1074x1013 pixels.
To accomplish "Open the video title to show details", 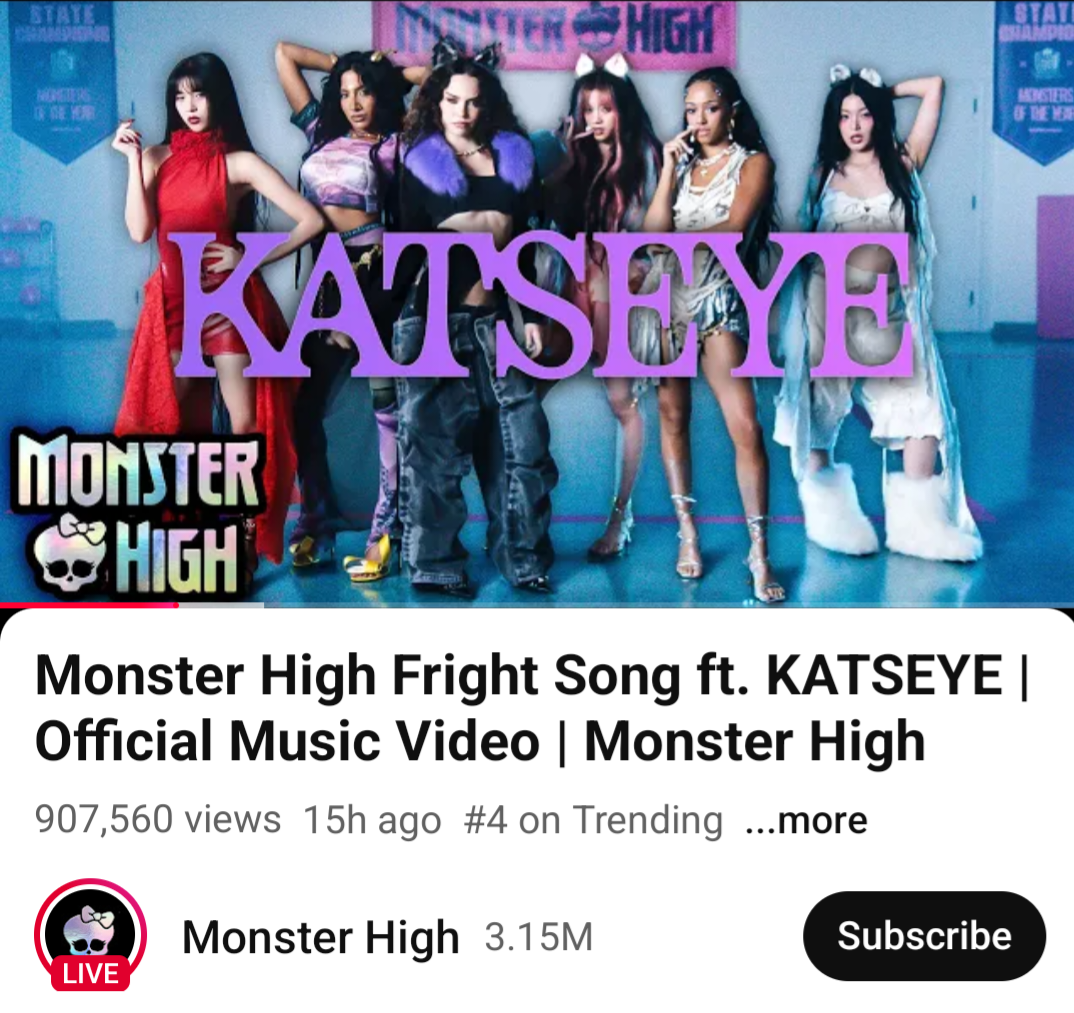I will [532, 709].
